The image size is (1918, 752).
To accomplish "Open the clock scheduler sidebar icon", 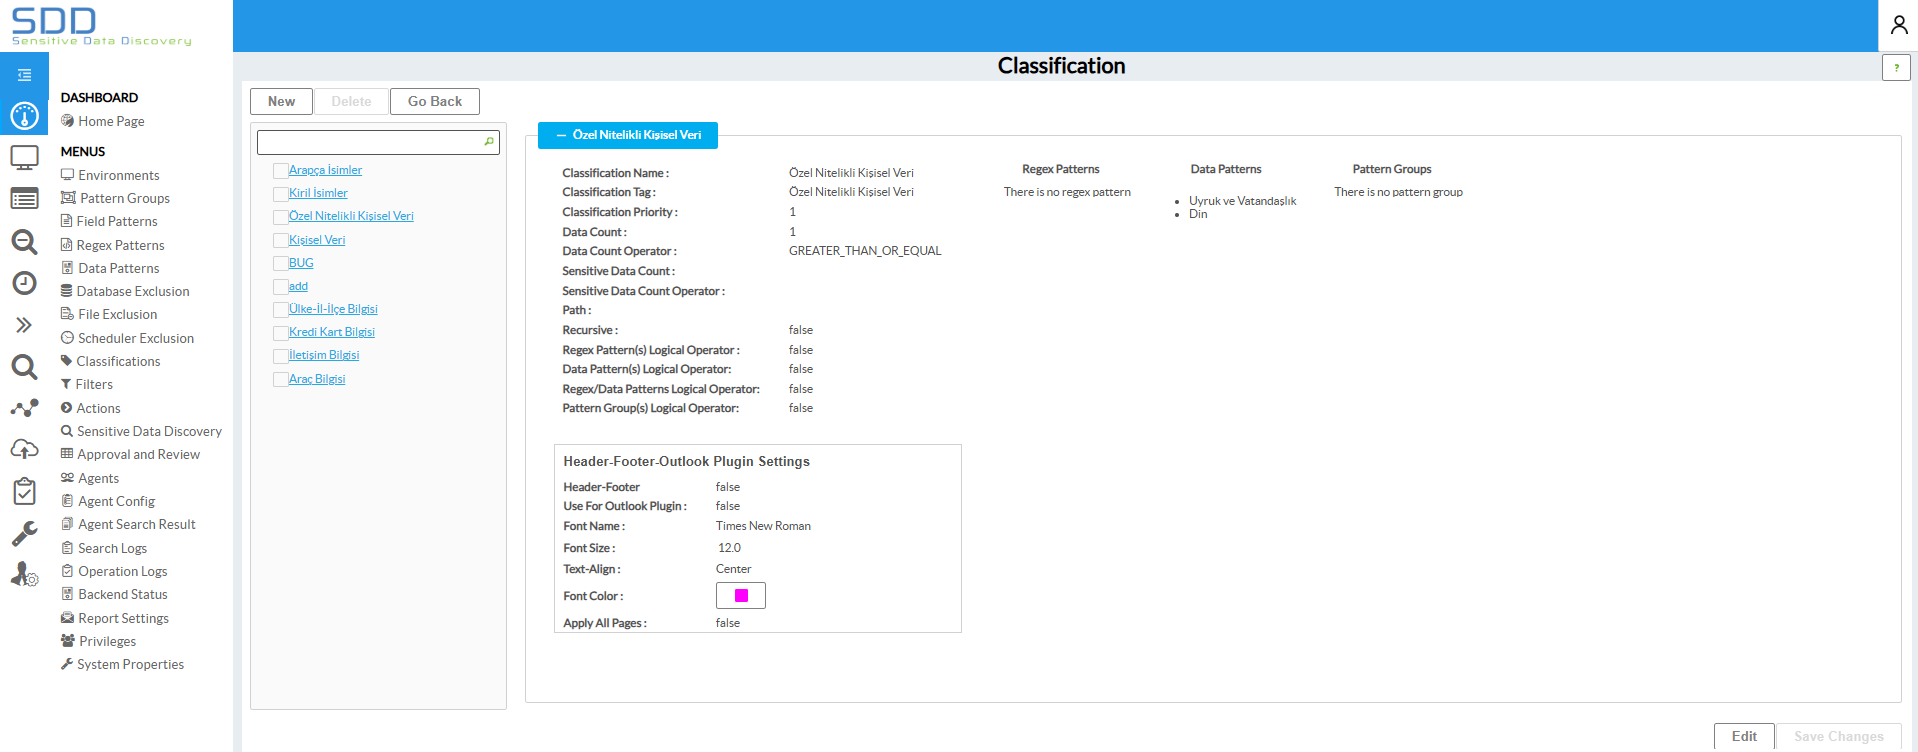I will coord(24,283).
